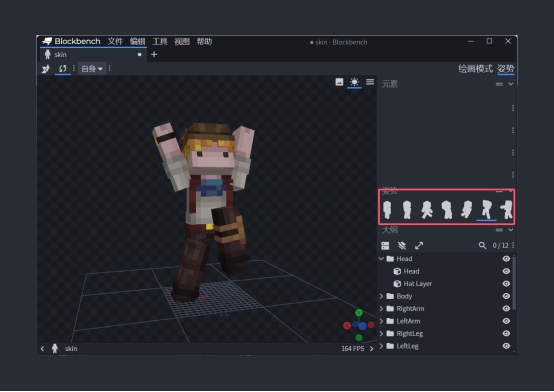Select the Body folder row
The image size is (554, 392).
point(444,296)
